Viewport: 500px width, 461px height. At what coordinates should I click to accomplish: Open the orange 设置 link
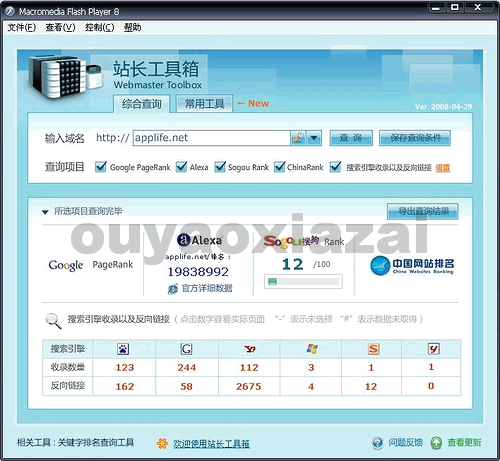pyautogui.click(x=443, y=168)
